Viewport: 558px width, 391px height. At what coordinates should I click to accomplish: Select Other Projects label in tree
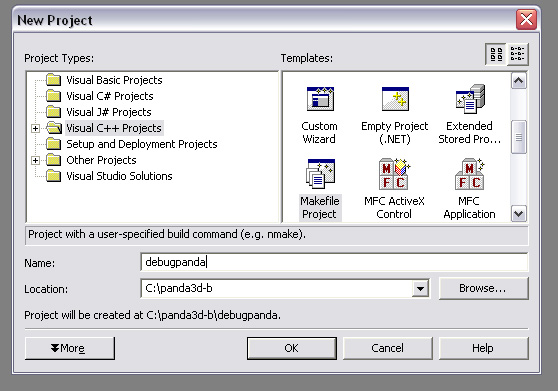pyautogui.click(x=101, y=160)
